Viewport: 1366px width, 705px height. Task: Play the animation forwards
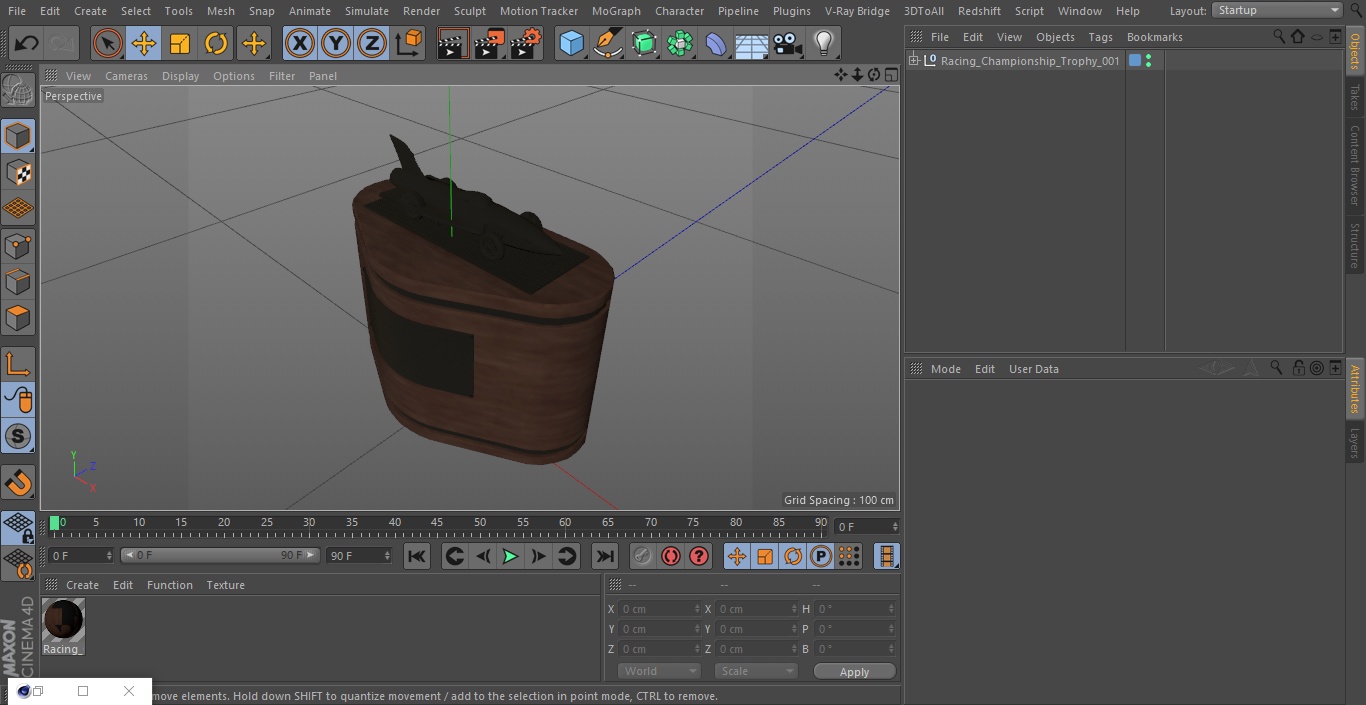coord(510,556)
